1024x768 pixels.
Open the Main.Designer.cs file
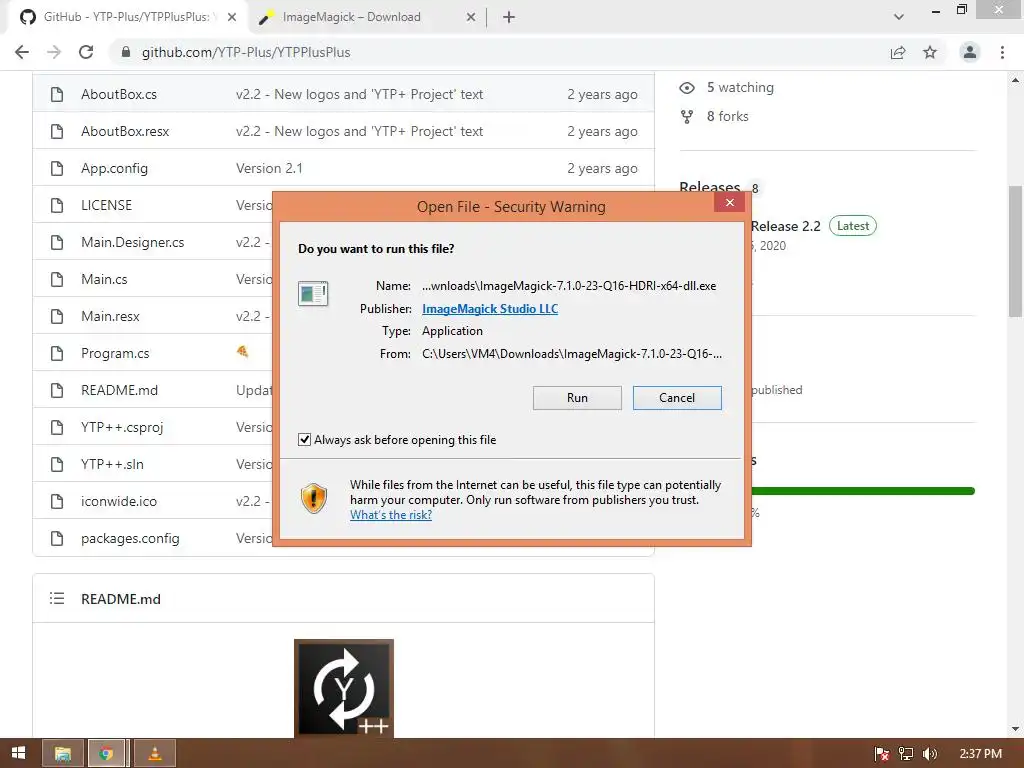(x=133, y=242)
